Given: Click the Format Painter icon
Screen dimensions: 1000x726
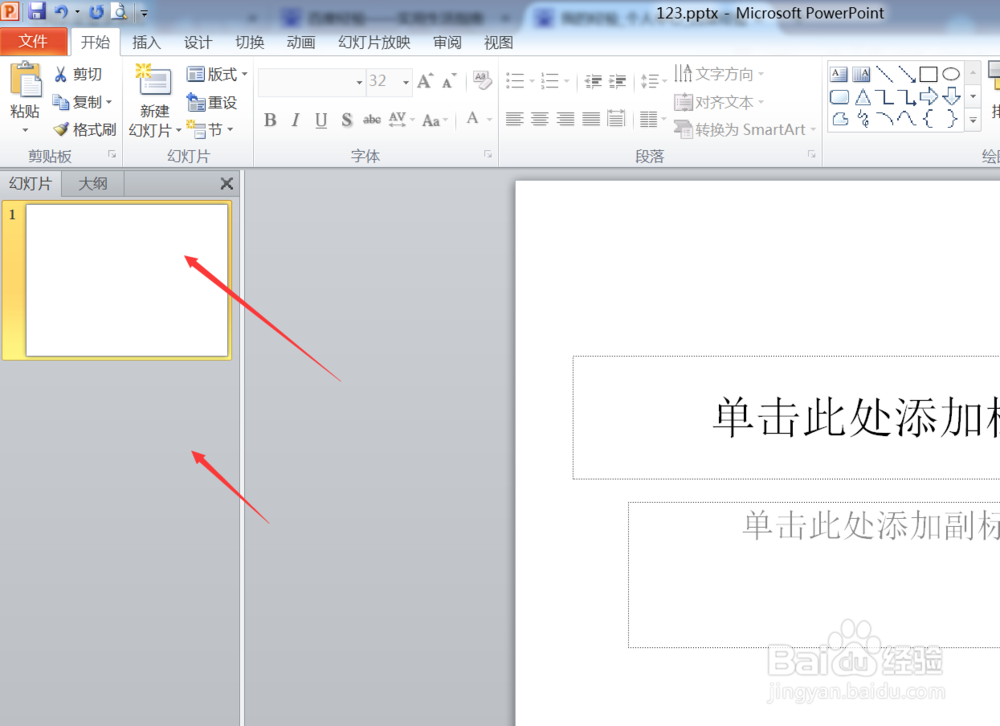Looking at the screenshot, I should (63, 129).
